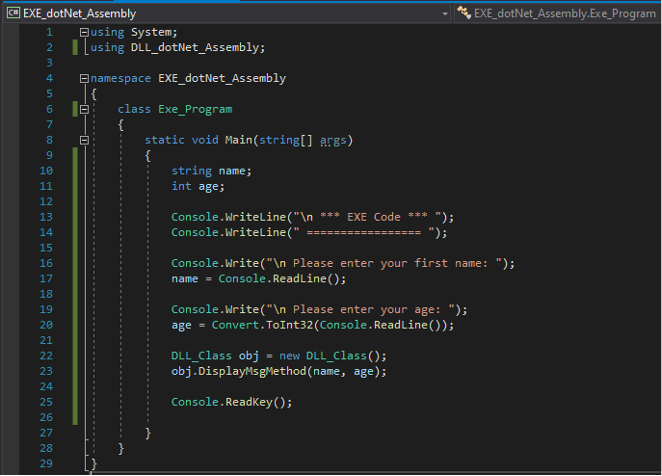Click 'name' in the string declaration

(x=232, y=171)
